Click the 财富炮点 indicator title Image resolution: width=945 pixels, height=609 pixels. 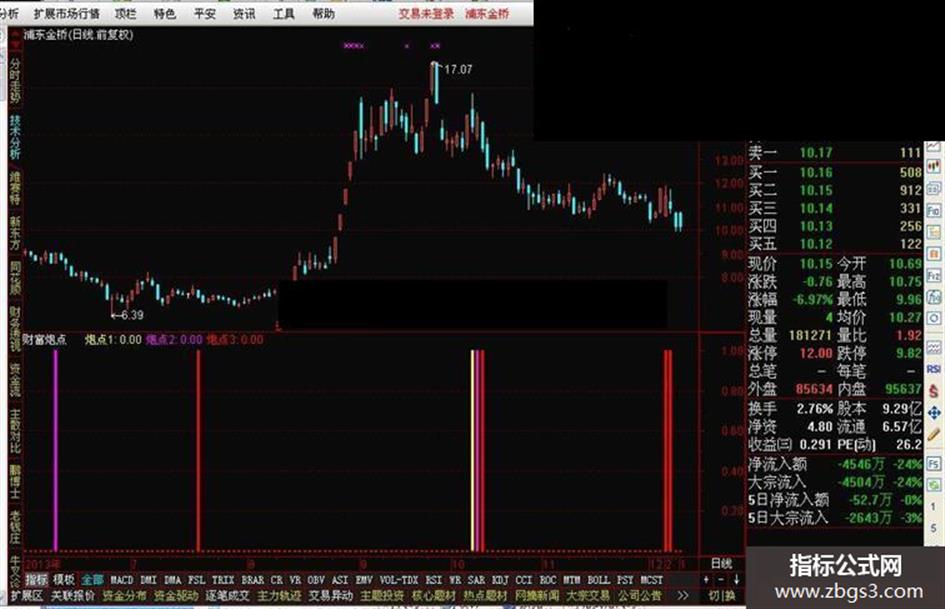[45, 339]
